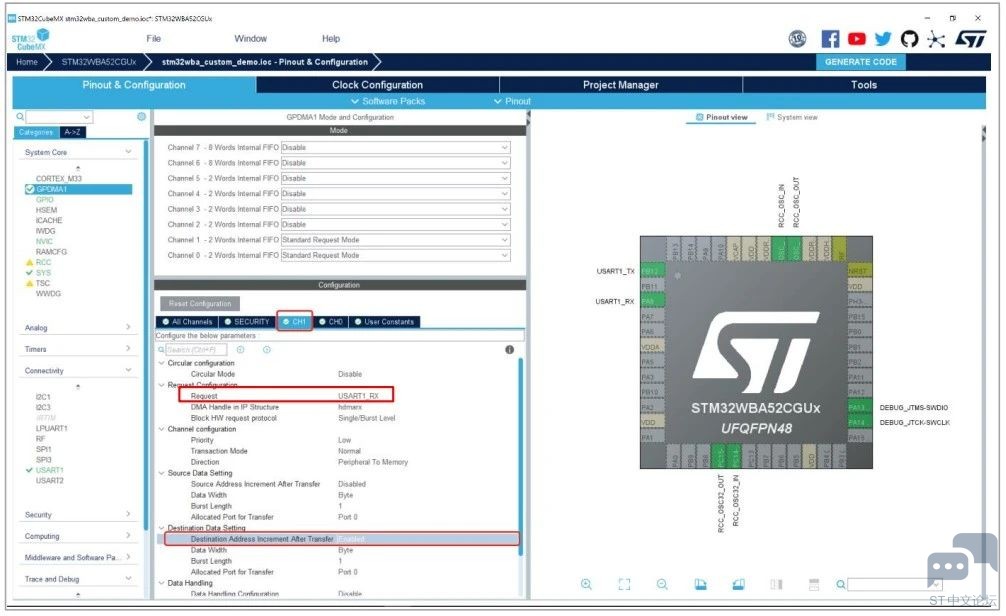Collapse Source Data Setting section
The height and width of the screenshot is (616, 1006).
[x=161, y=473]
